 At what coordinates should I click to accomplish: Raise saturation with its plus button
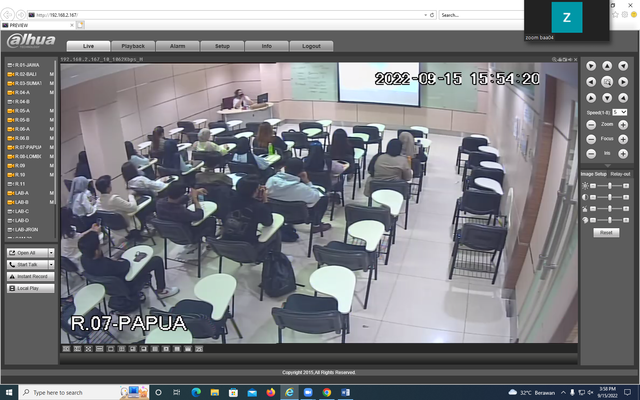click(x=626, y=209)
